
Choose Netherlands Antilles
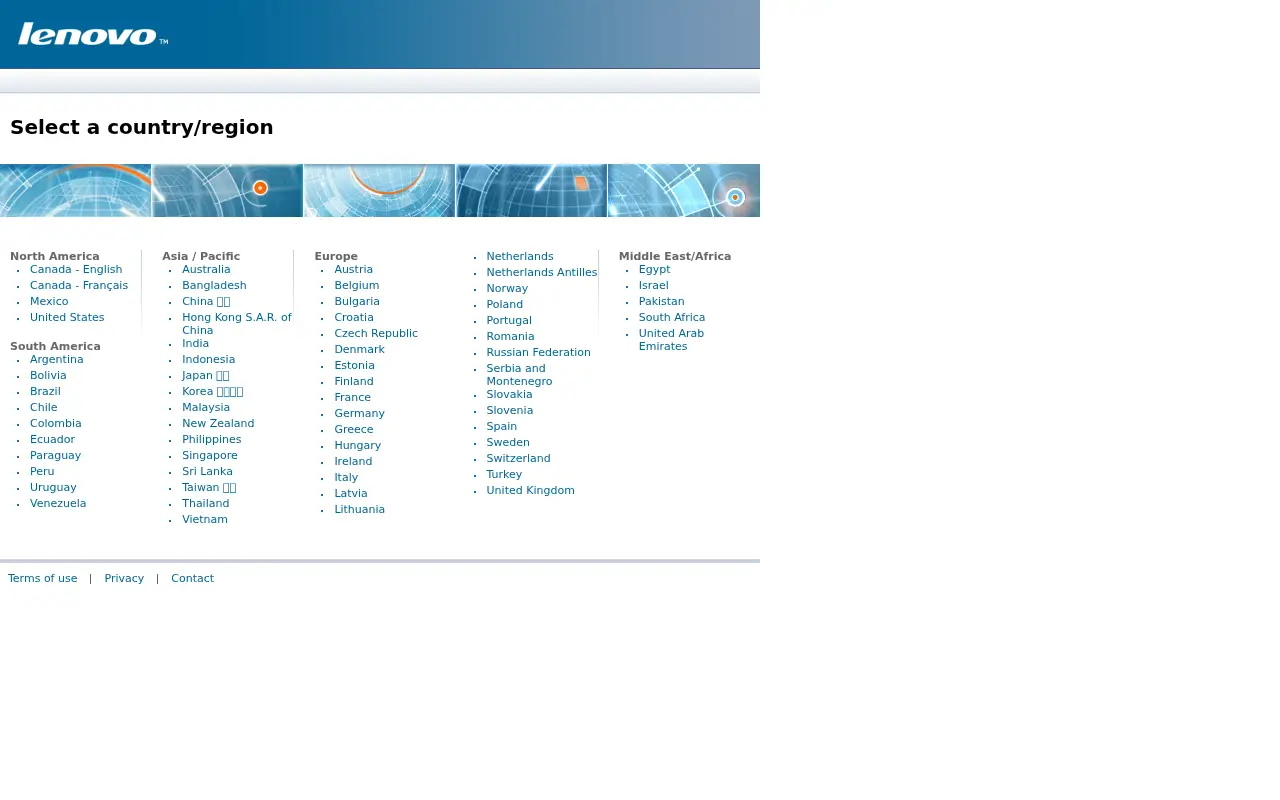(542, 272)
